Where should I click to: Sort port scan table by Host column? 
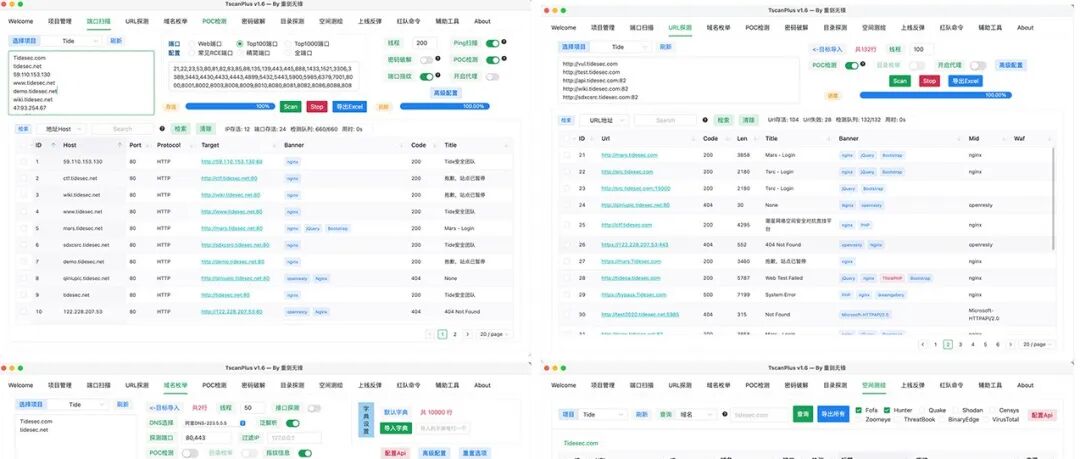click(119, 145)
